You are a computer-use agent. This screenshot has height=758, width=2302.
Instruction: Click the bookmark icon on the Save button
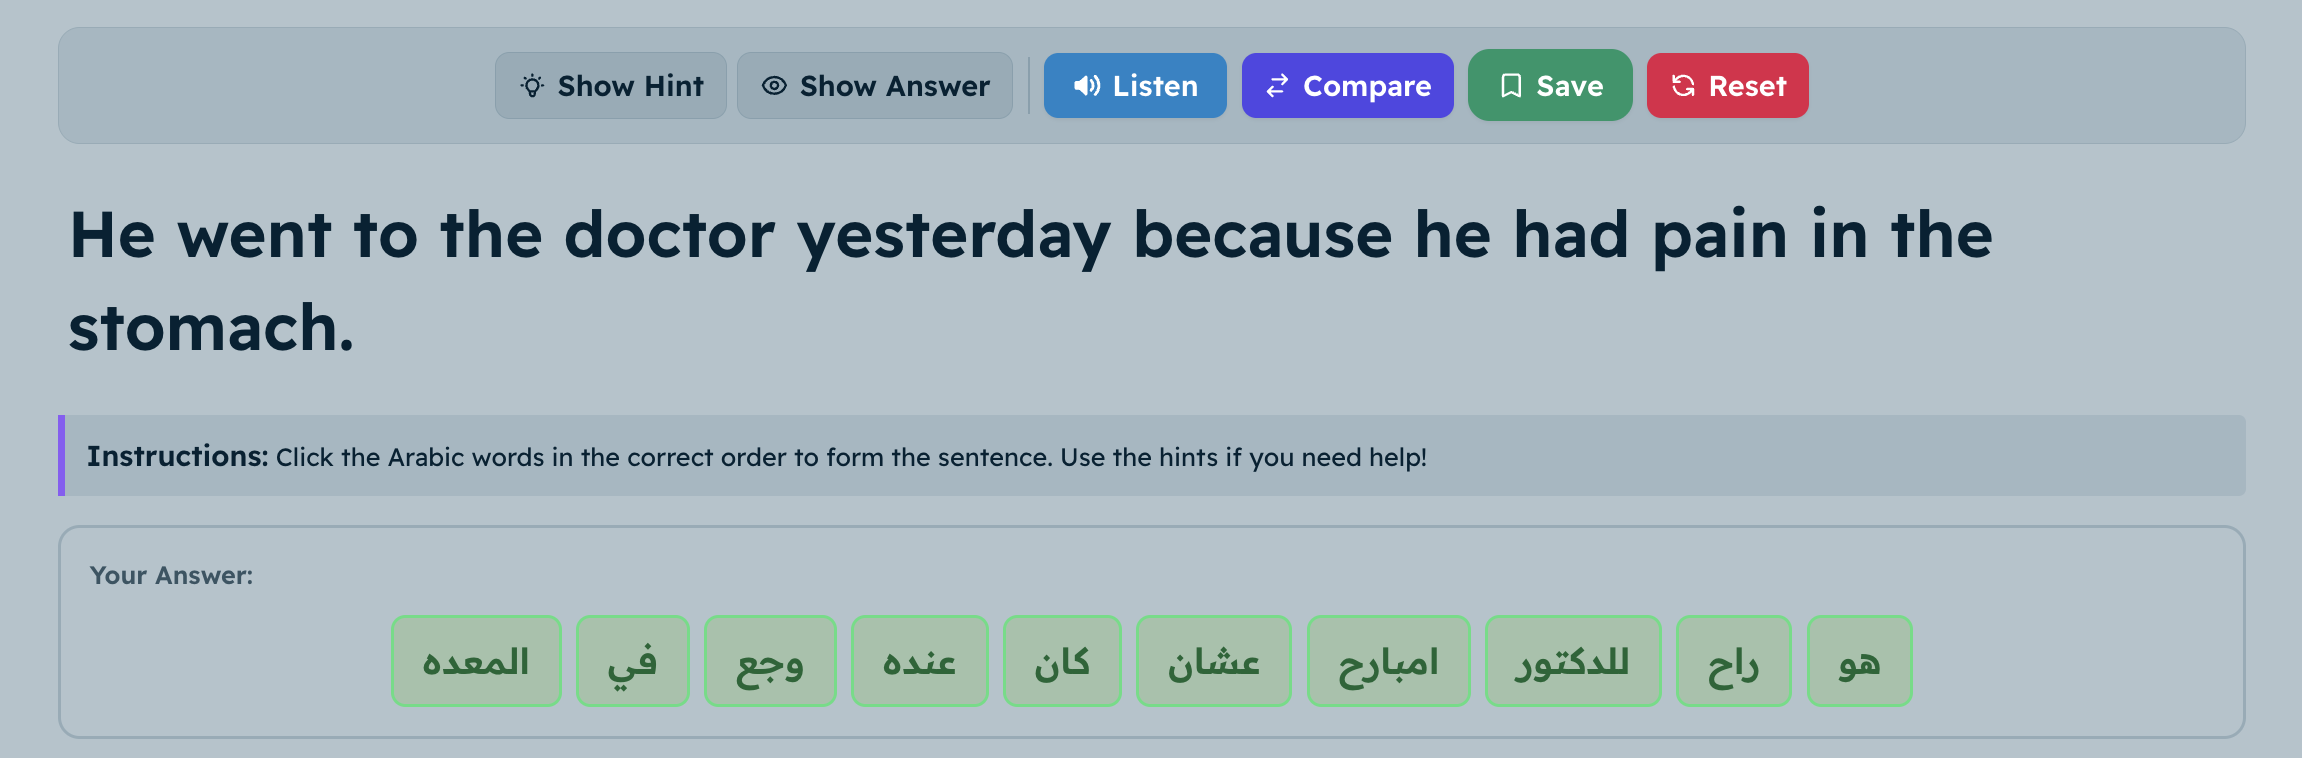[x=1513, y=85]
